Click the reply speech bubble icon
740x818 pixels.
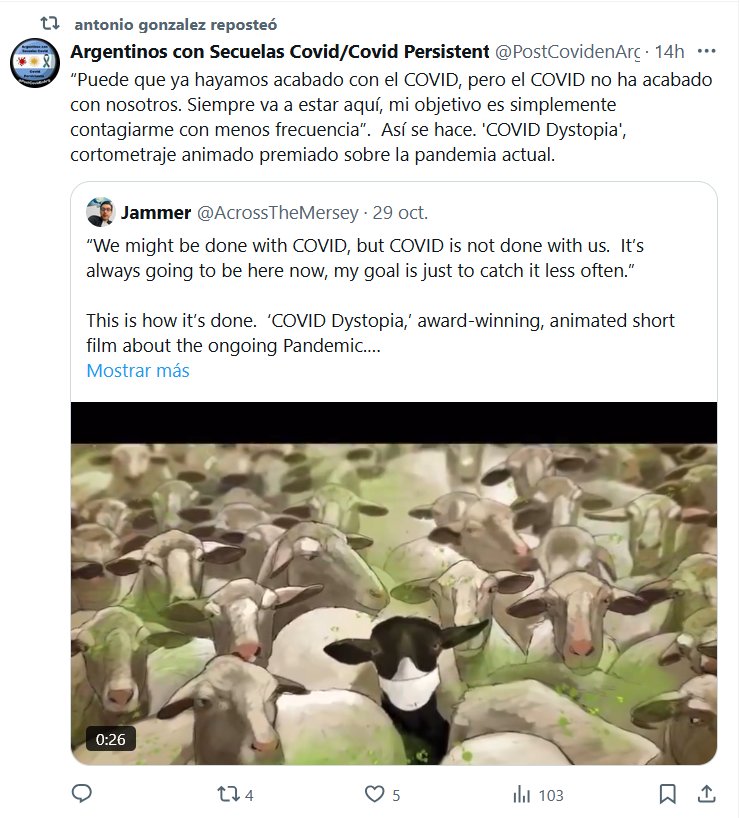coord(83,794)
